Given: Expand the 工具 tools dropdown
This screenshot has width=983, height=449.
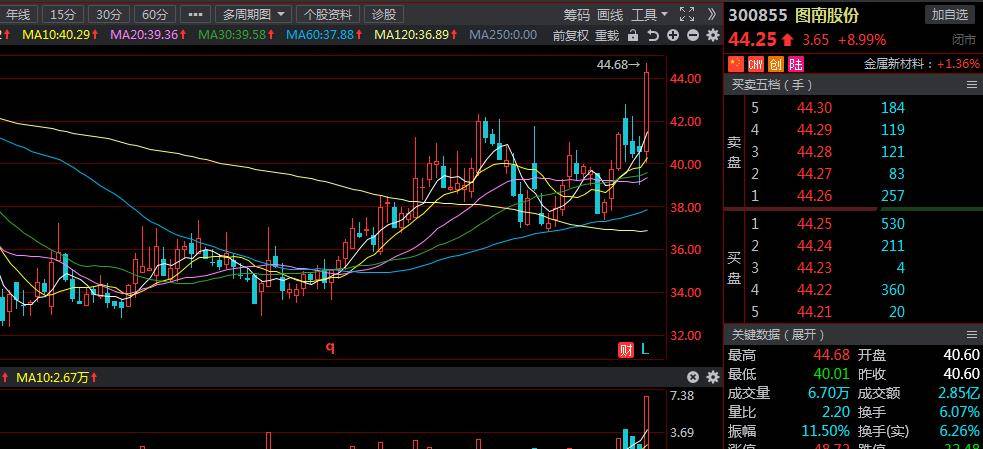Looking at the screenshot, I should pyautogui.click(x=649, y=14).
